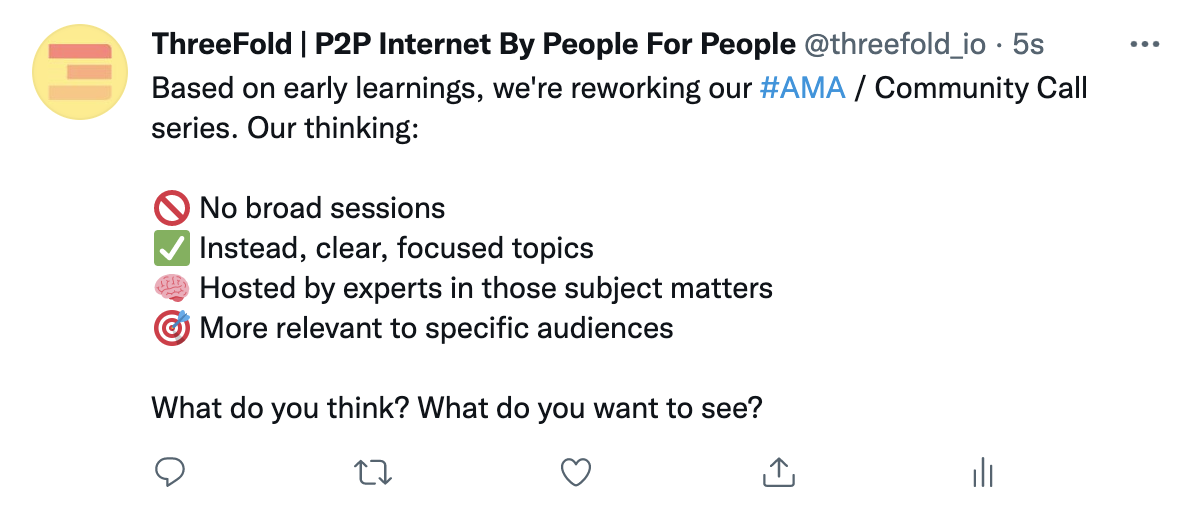Click the red prohibited sign emoji

point(171,208)
